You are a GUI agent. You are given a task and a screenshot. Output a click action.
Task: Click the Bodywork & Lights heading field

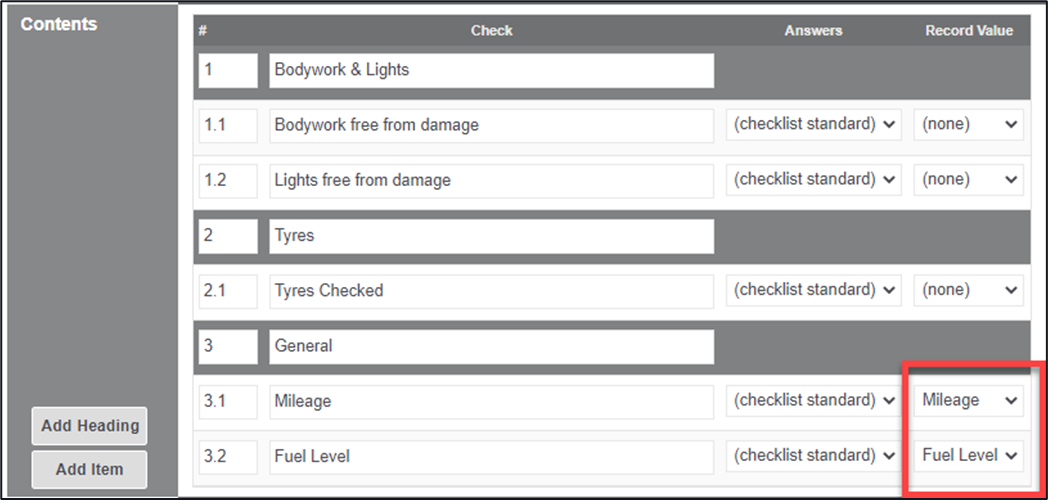point(491,70)
